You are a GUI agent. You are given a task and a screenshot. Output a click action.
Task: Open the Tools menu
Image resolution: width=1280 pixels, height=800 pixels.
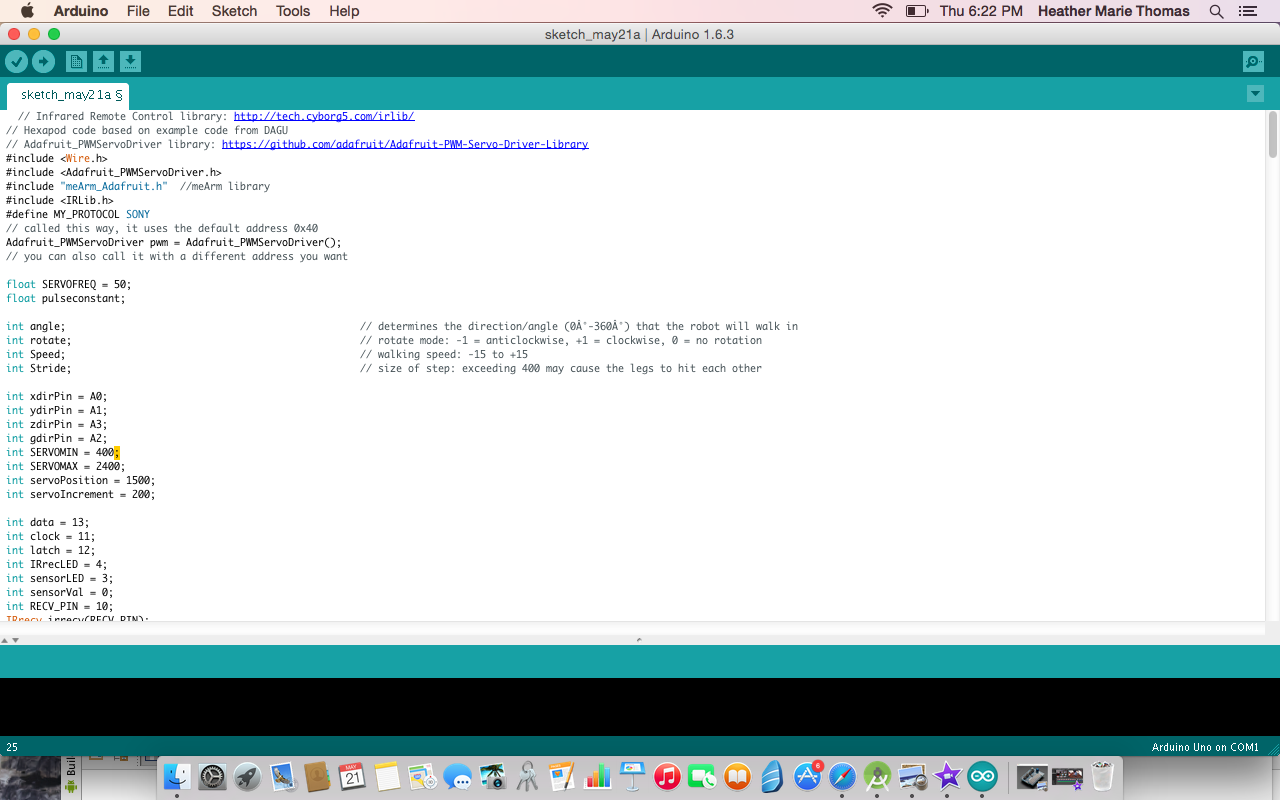coord(293,11)
